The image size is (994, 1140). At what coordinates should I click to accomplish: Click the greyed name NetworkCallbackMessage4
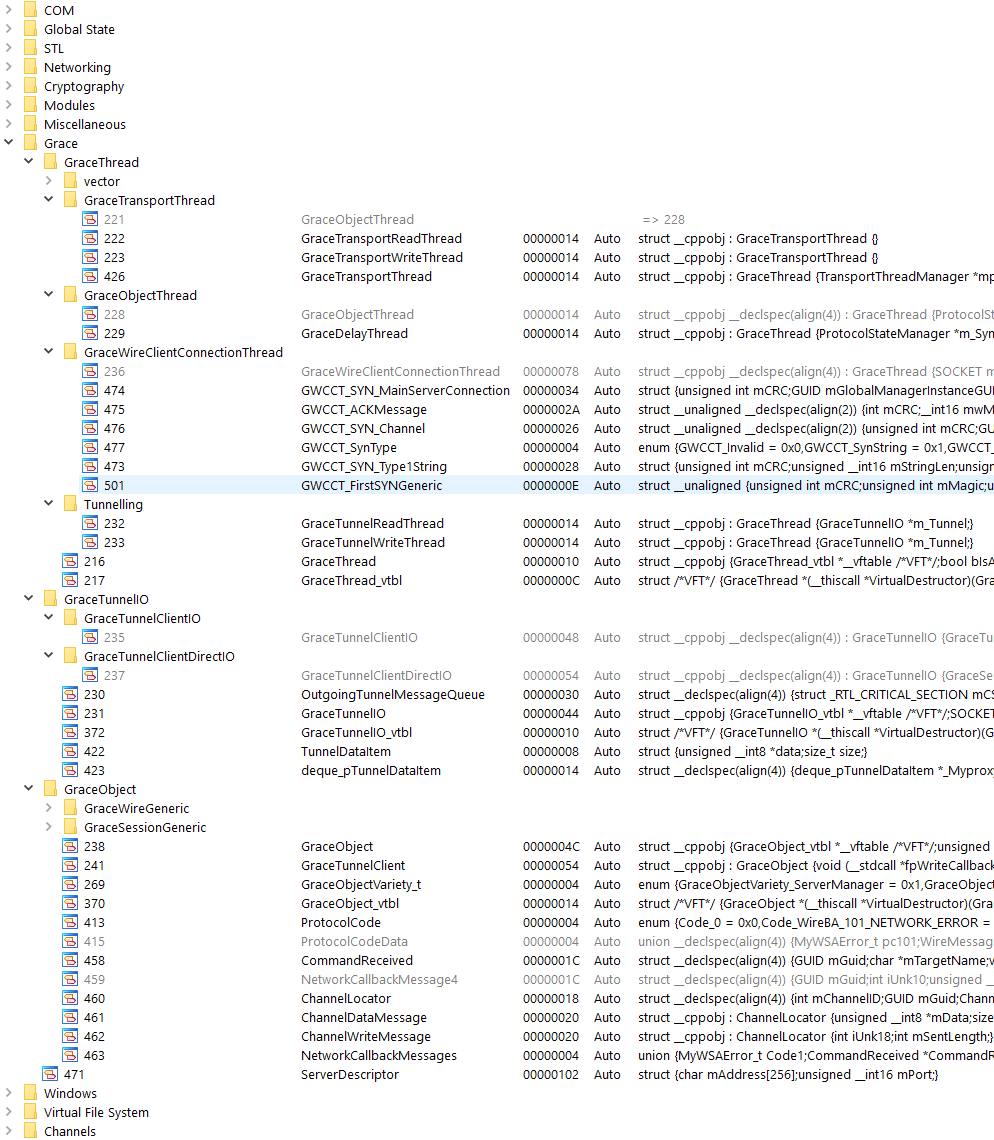(380, 979)
